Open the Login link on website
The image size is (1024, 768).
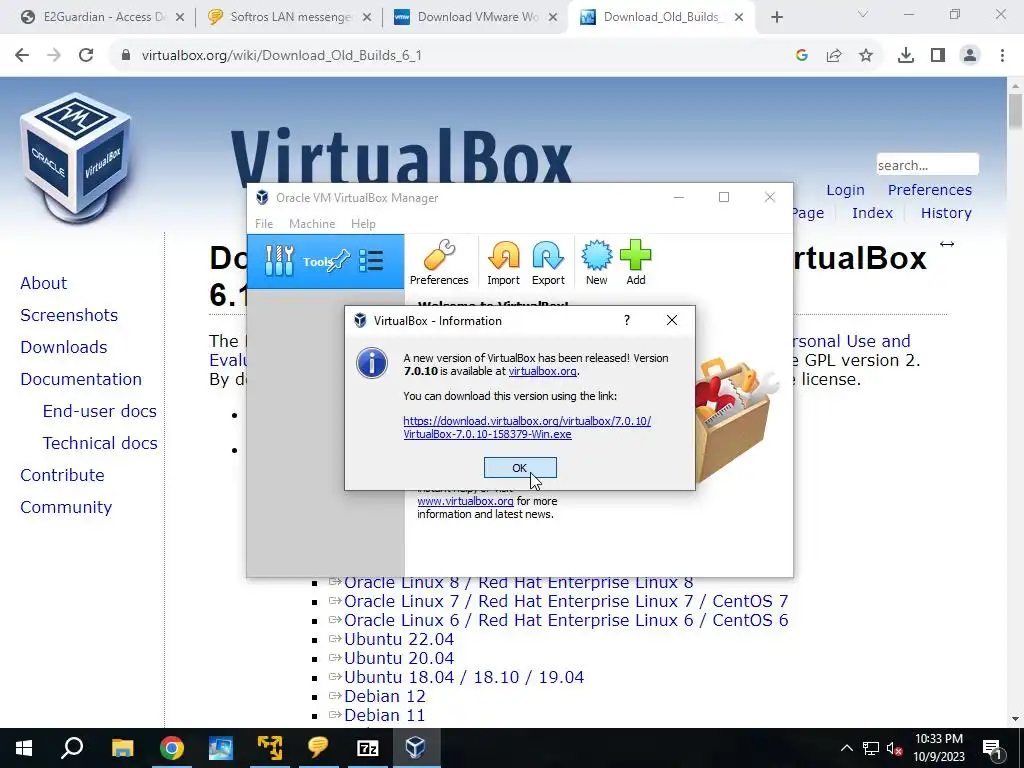845,190
